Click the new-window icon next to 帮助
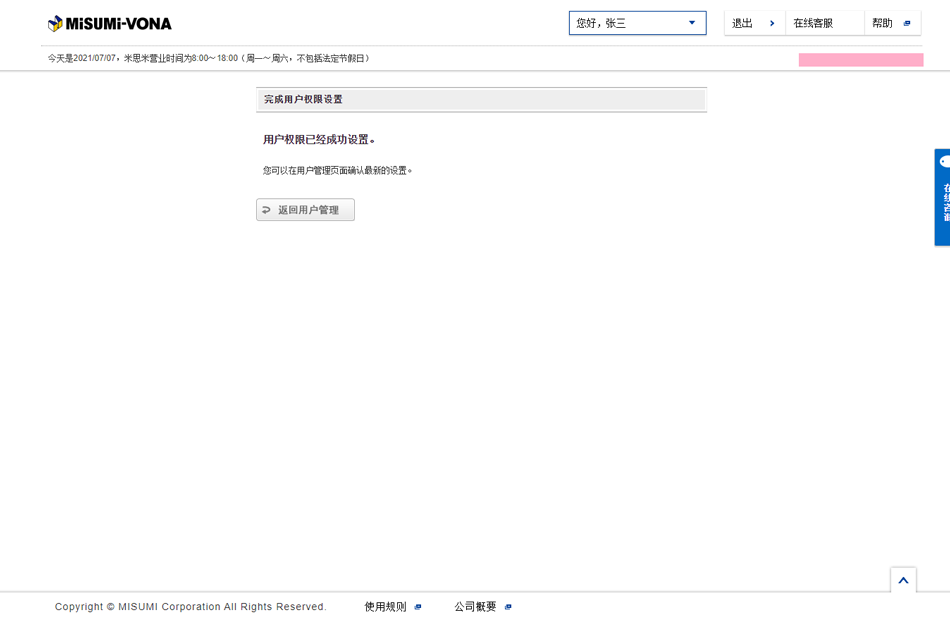The width and height of the screenshot is (950, 621). pyautogui.click(x=907, y=23)
